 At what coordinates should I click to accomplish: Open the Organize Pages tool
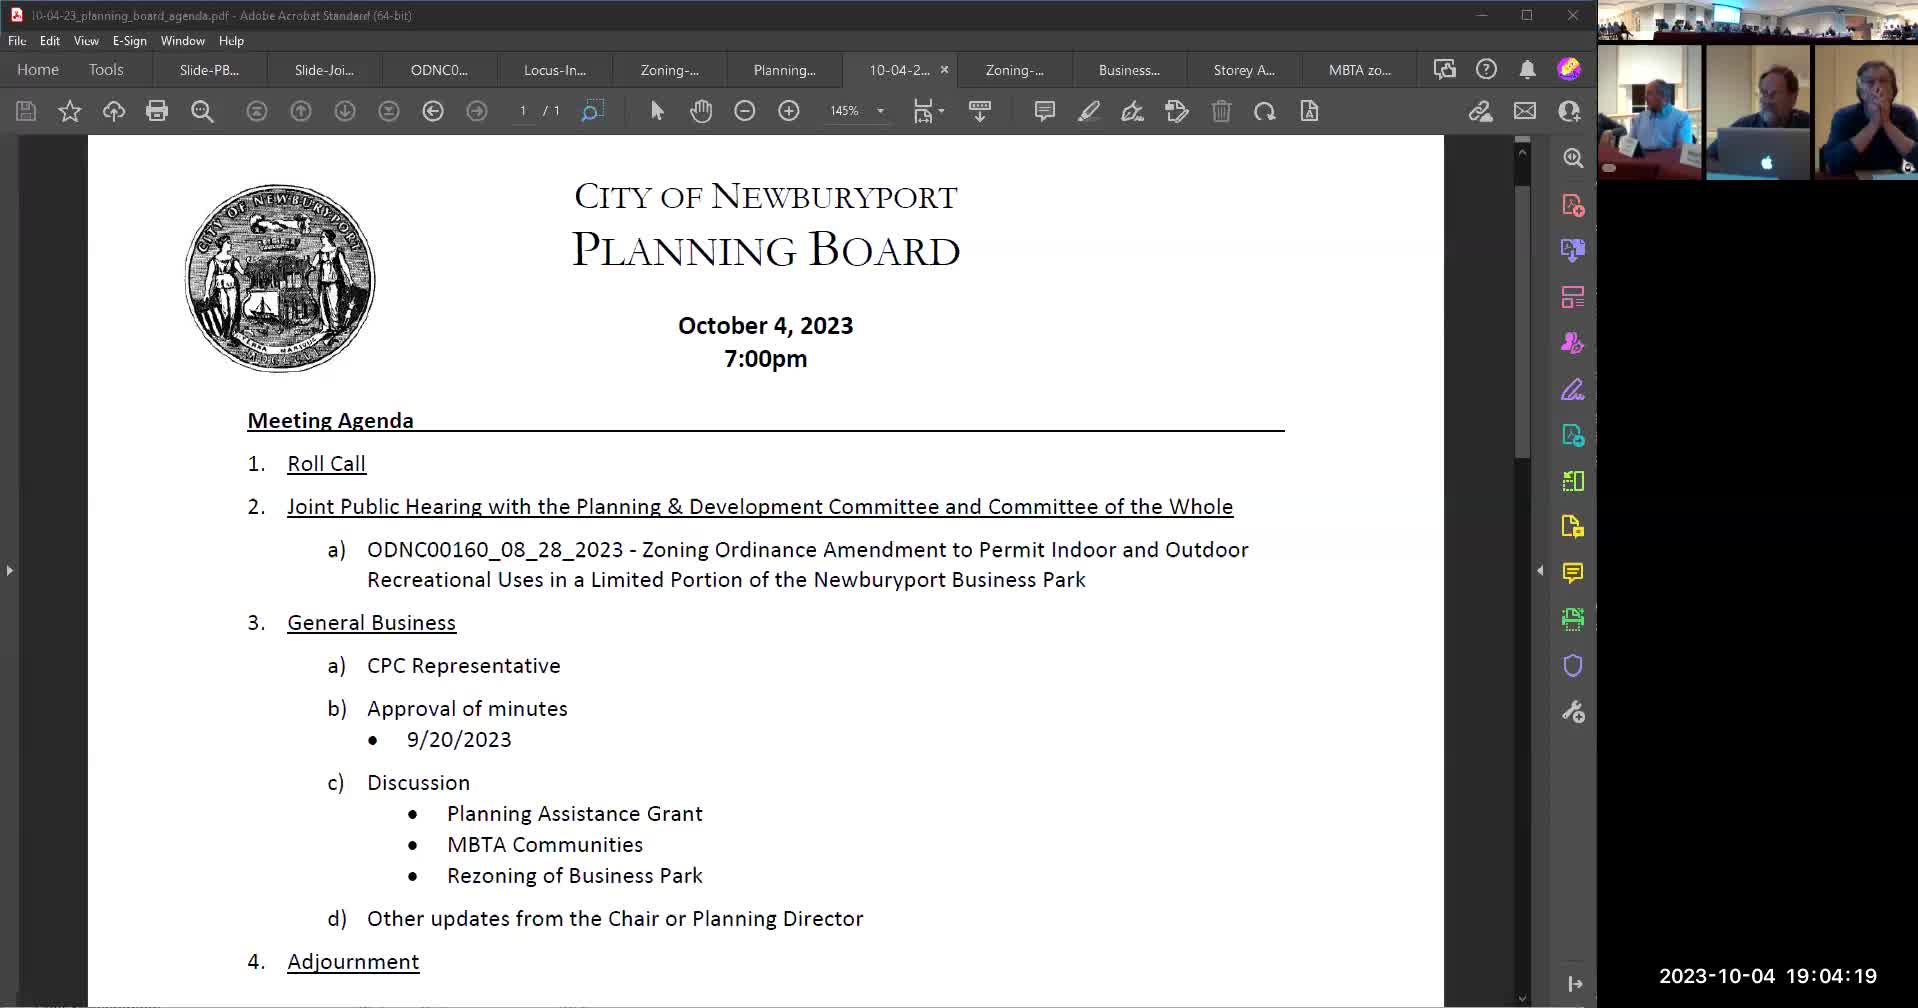(1573, 297)
